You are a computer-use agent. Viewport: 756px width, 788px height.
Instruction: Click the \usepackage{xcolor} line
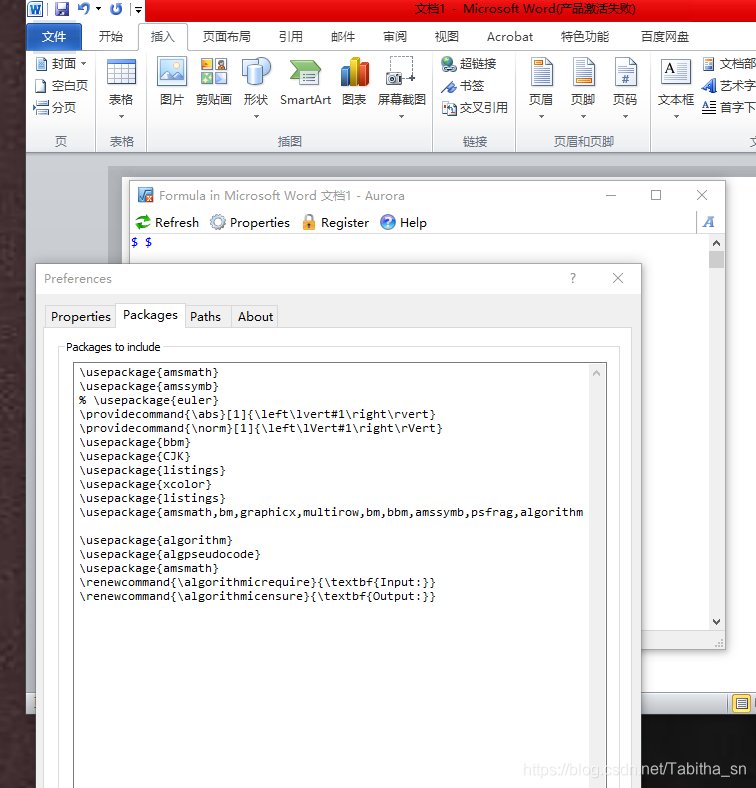[x=145, y=484]
